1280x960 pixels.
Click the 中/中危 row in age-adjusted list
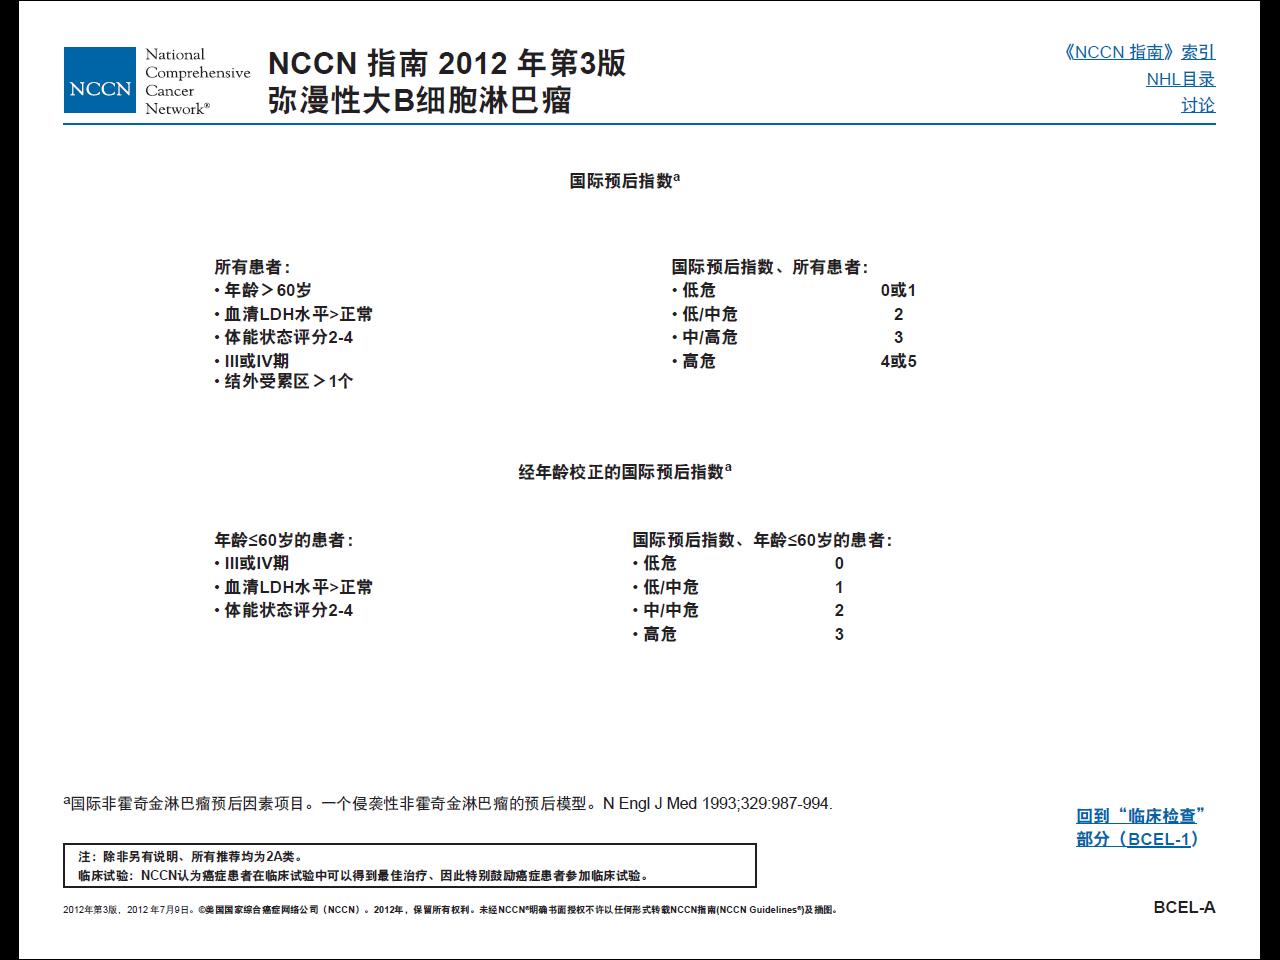pos(738,610)
